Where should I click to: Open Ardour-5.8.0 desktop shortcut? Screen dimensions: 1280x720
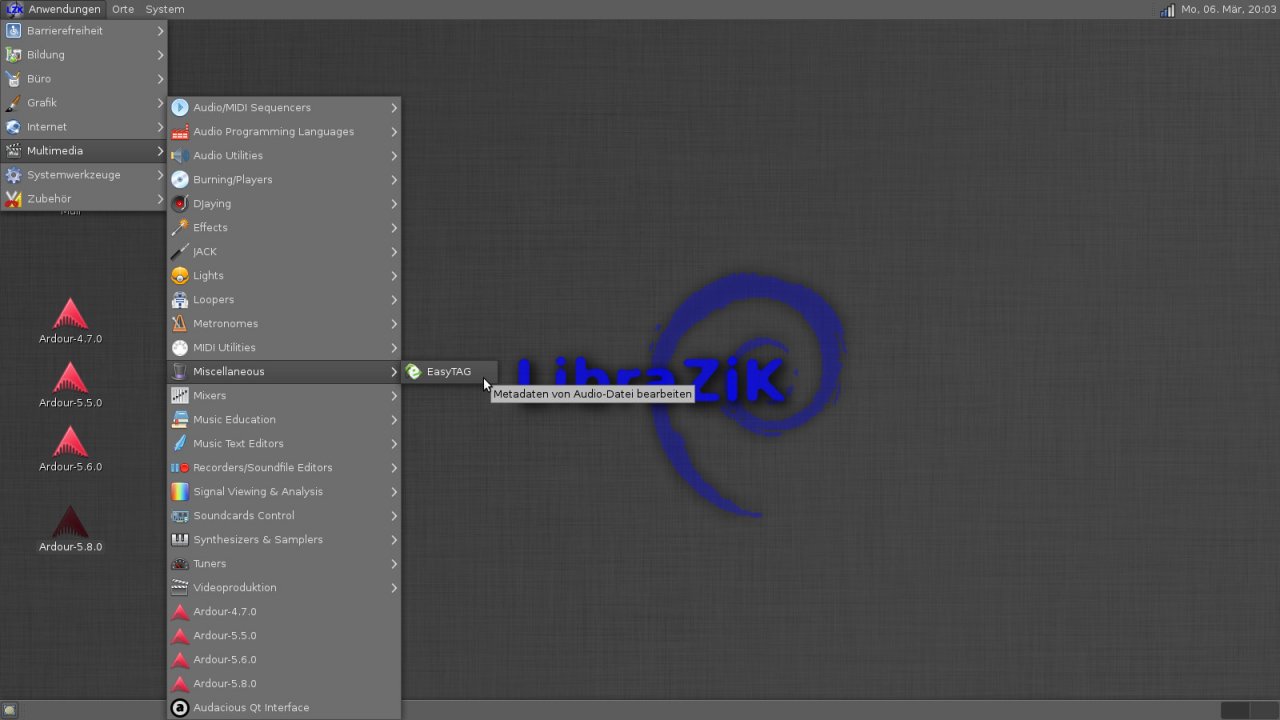(x=70, y=528)
